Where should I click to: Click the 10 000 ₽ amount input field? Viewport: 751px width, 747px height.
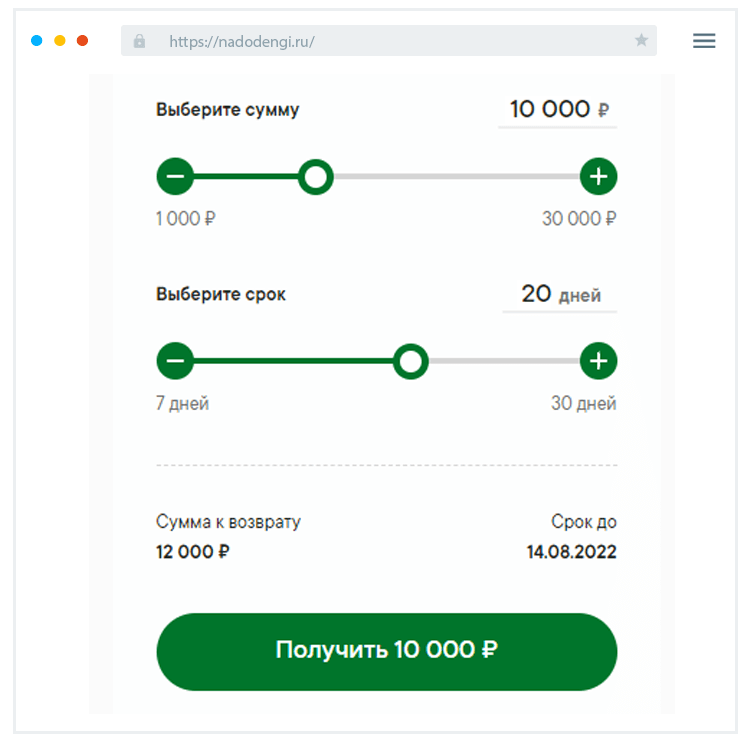pos(557,109)
